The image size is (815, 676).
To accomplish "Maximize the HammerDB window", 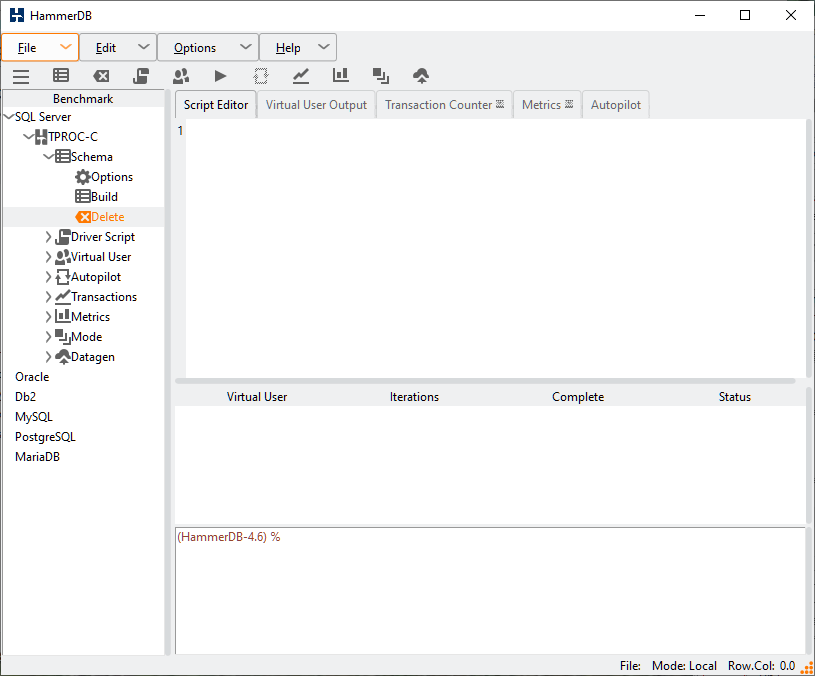I will click(744, 15).
